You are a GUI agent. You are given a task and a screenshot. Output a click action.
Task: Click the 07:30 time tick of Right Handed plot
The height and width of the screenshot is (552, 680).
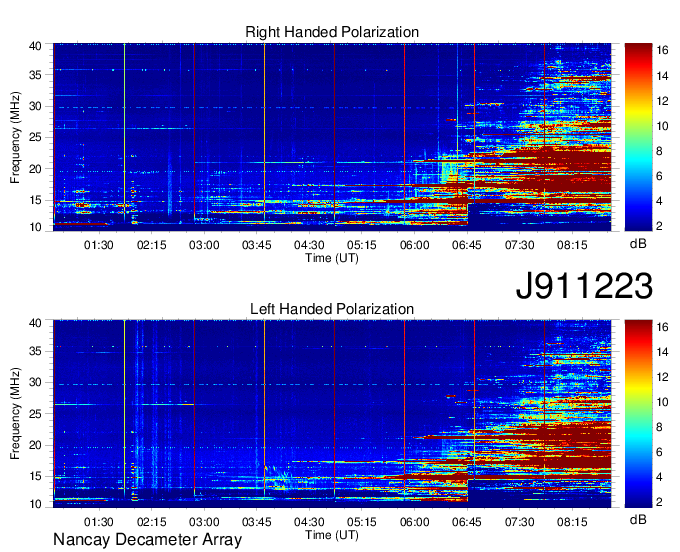pos(519,245)
